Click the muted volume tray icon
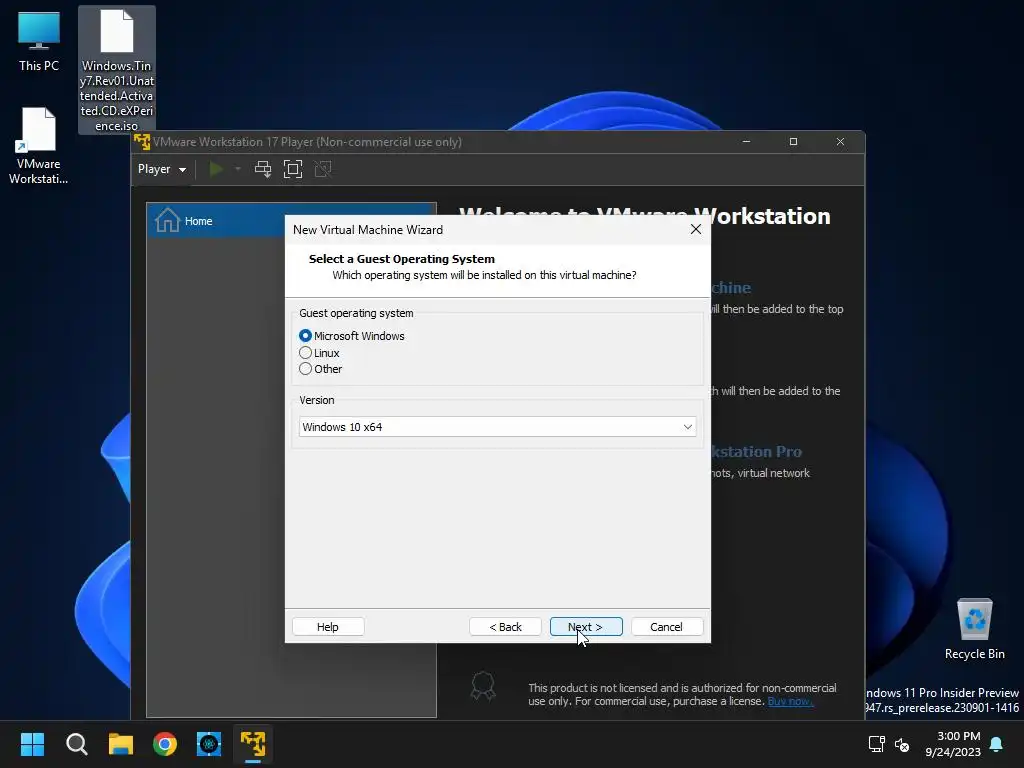 [x=902, y=744]
